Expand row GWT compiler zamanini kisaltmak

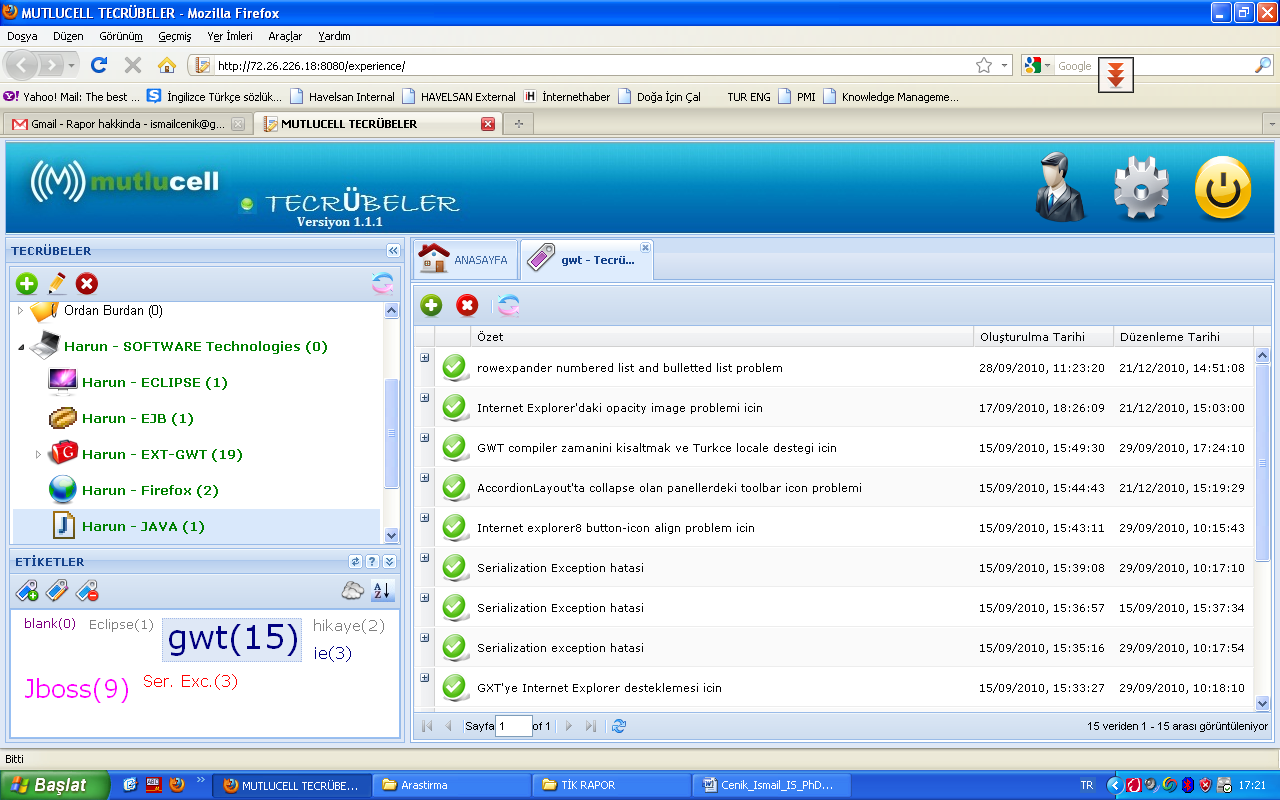pyautogui.click(x=424, y=438)
